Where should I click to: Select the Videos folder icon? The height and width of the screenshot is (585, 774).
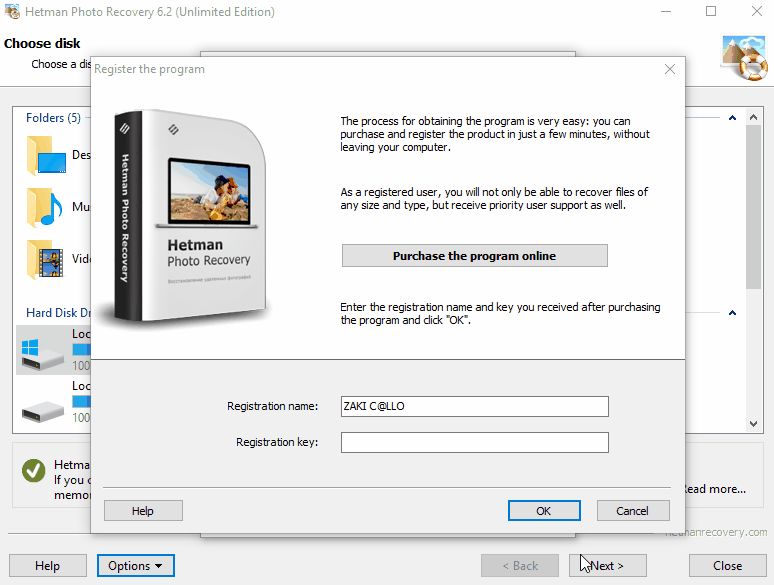[x=45, y=259]
